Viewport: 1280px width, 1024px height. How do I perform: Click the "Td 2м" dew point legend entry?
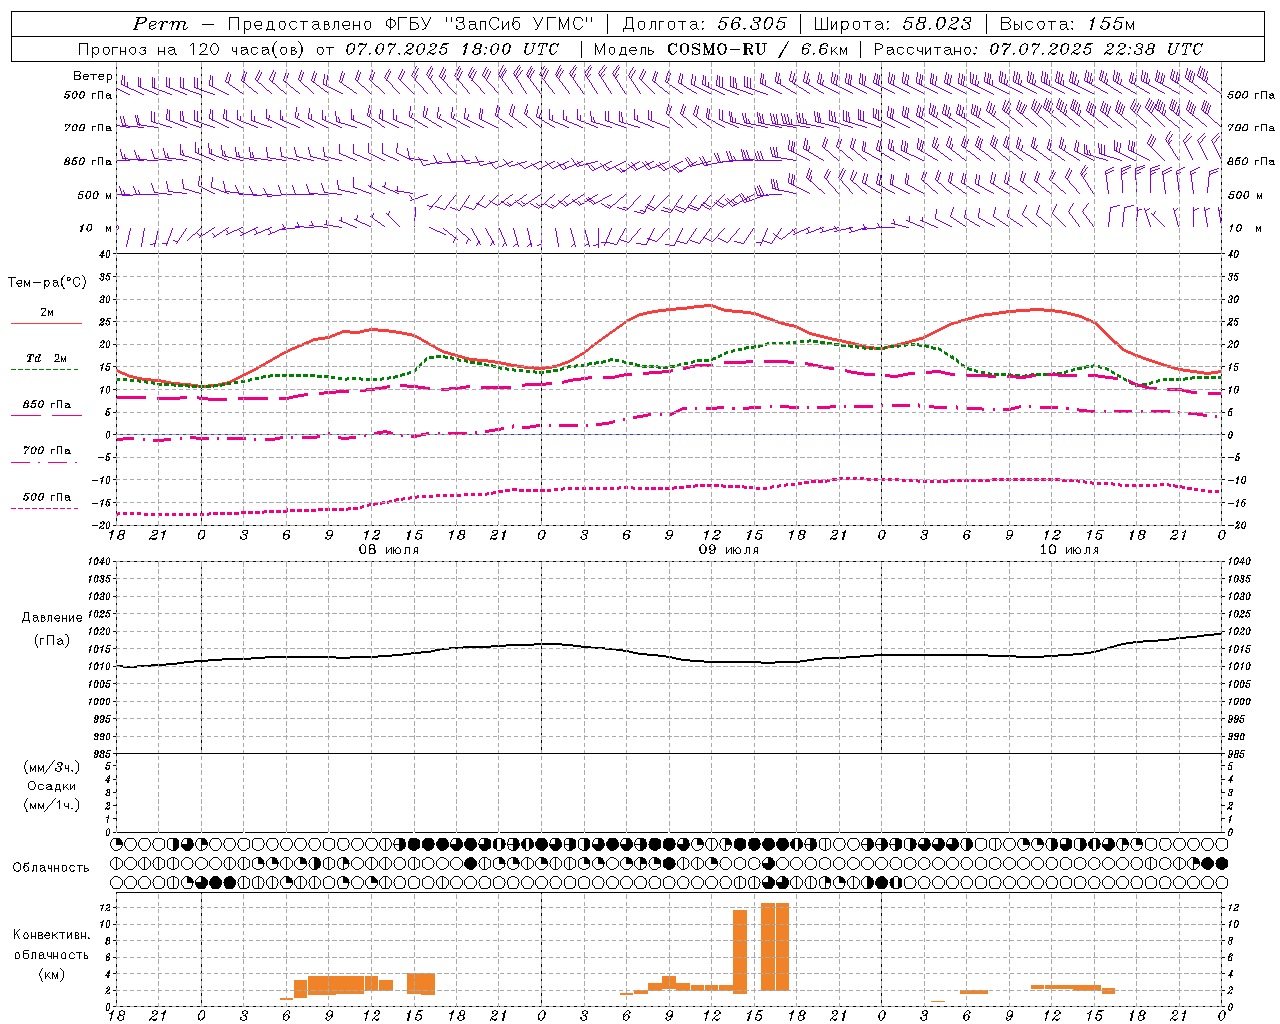(x=46, y=358)
